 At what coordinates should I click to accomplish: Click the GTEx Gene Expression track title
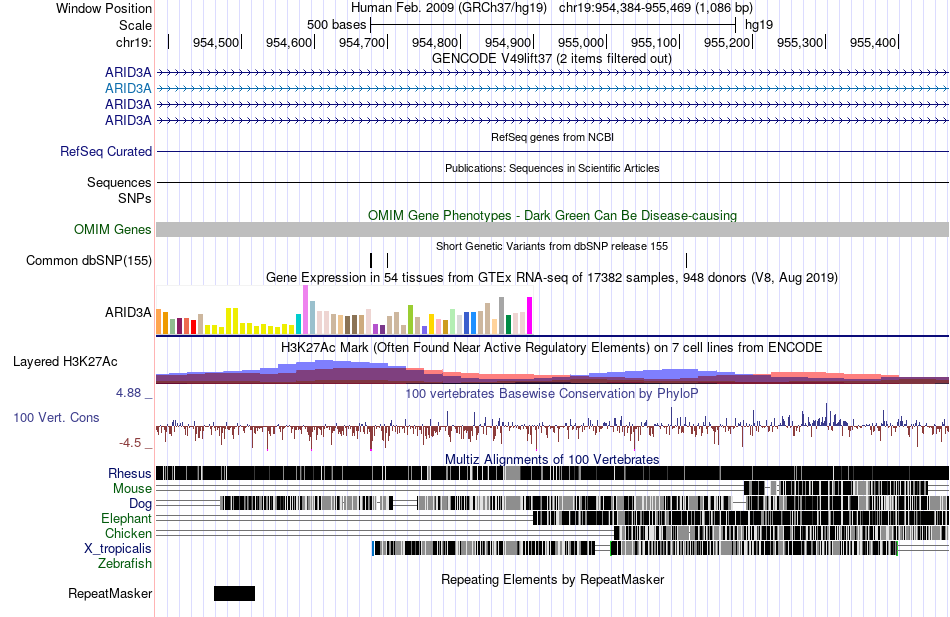[x=552, y=278]
